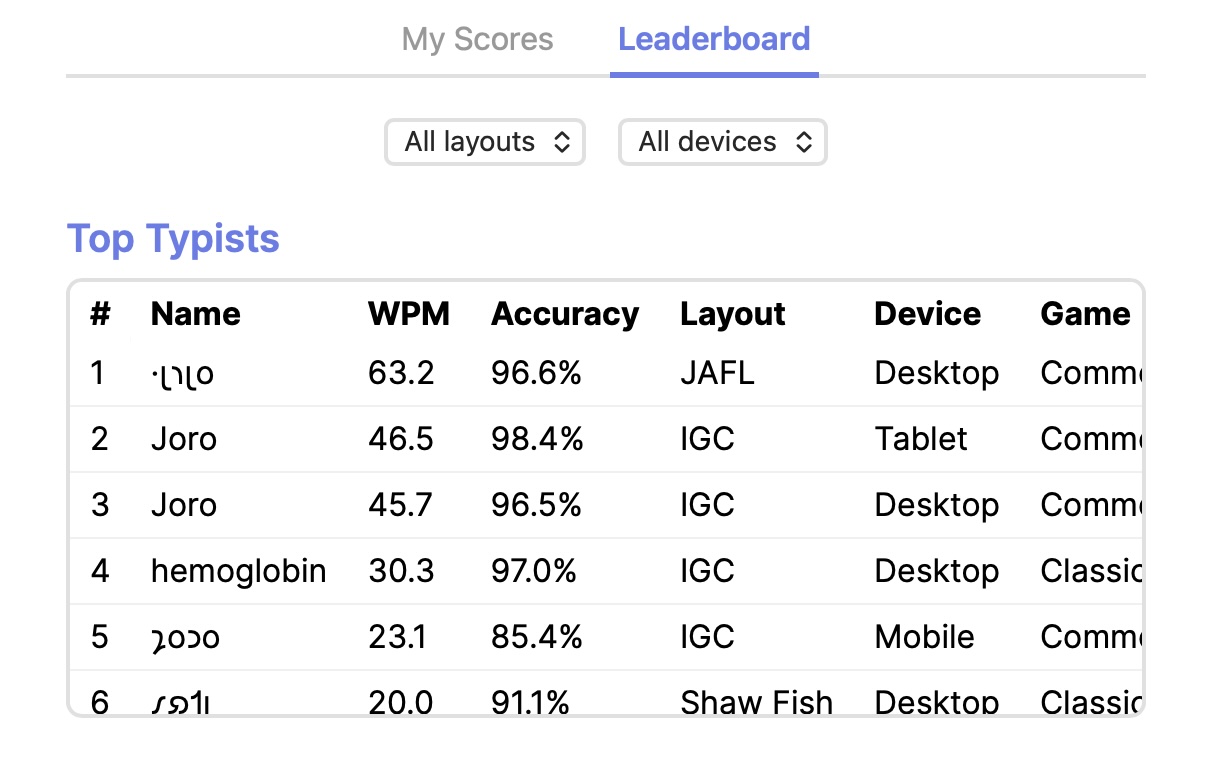Click the Shaw Fish layout cell

[x=757, y=703]
